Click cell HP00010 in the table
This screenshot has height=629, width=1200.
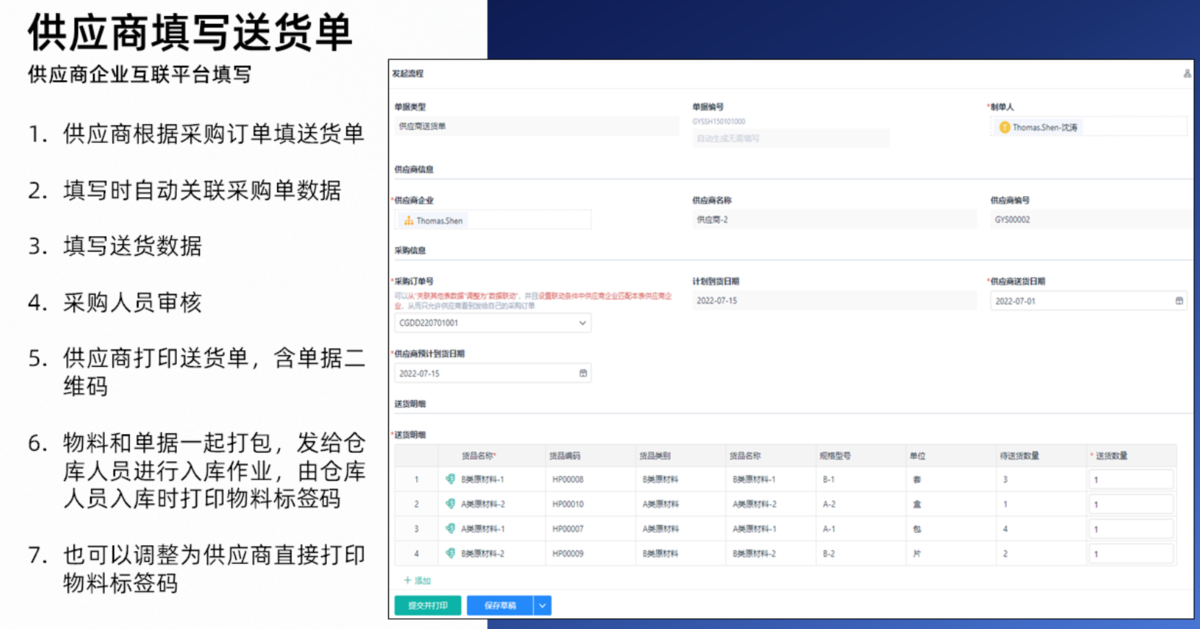click(x=568, y=504)
